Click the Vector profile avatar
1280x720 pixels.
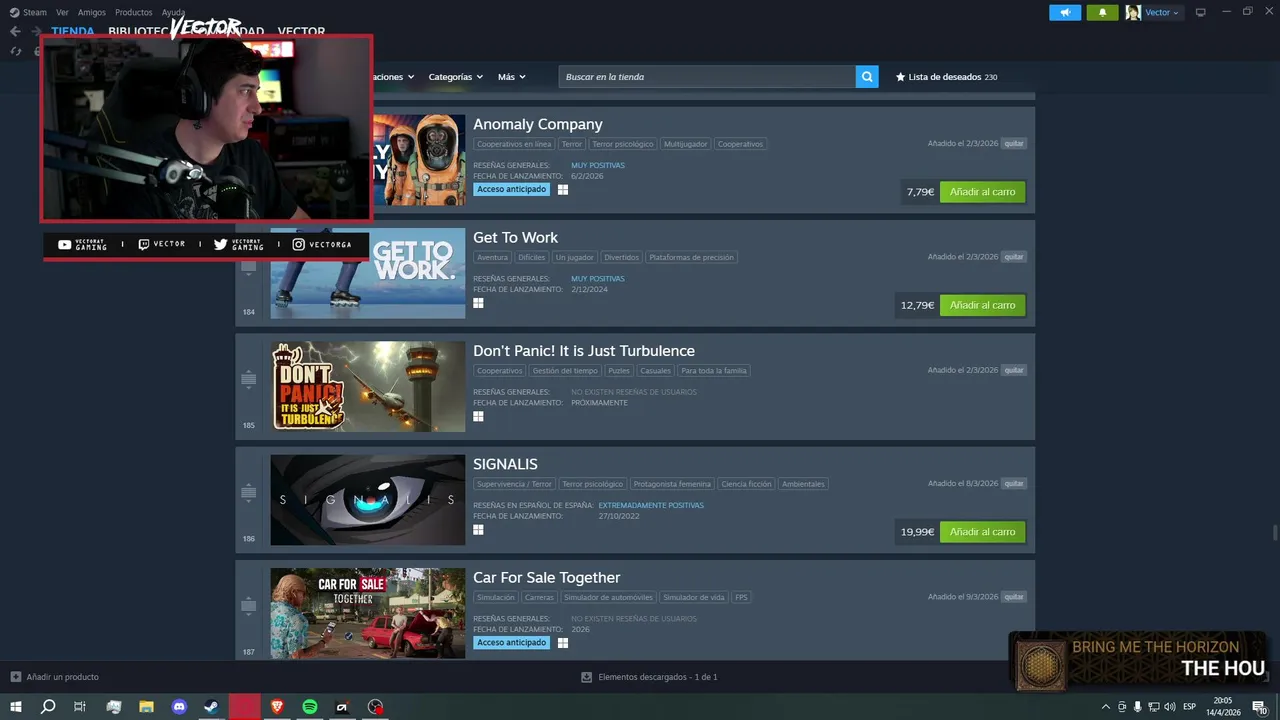tap(1133, 12)
